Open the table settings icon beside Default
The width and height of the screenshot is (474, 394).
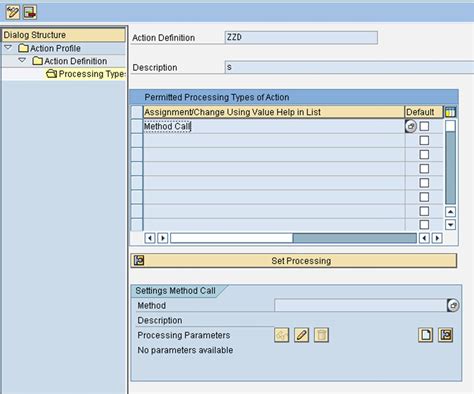[450, 112]
